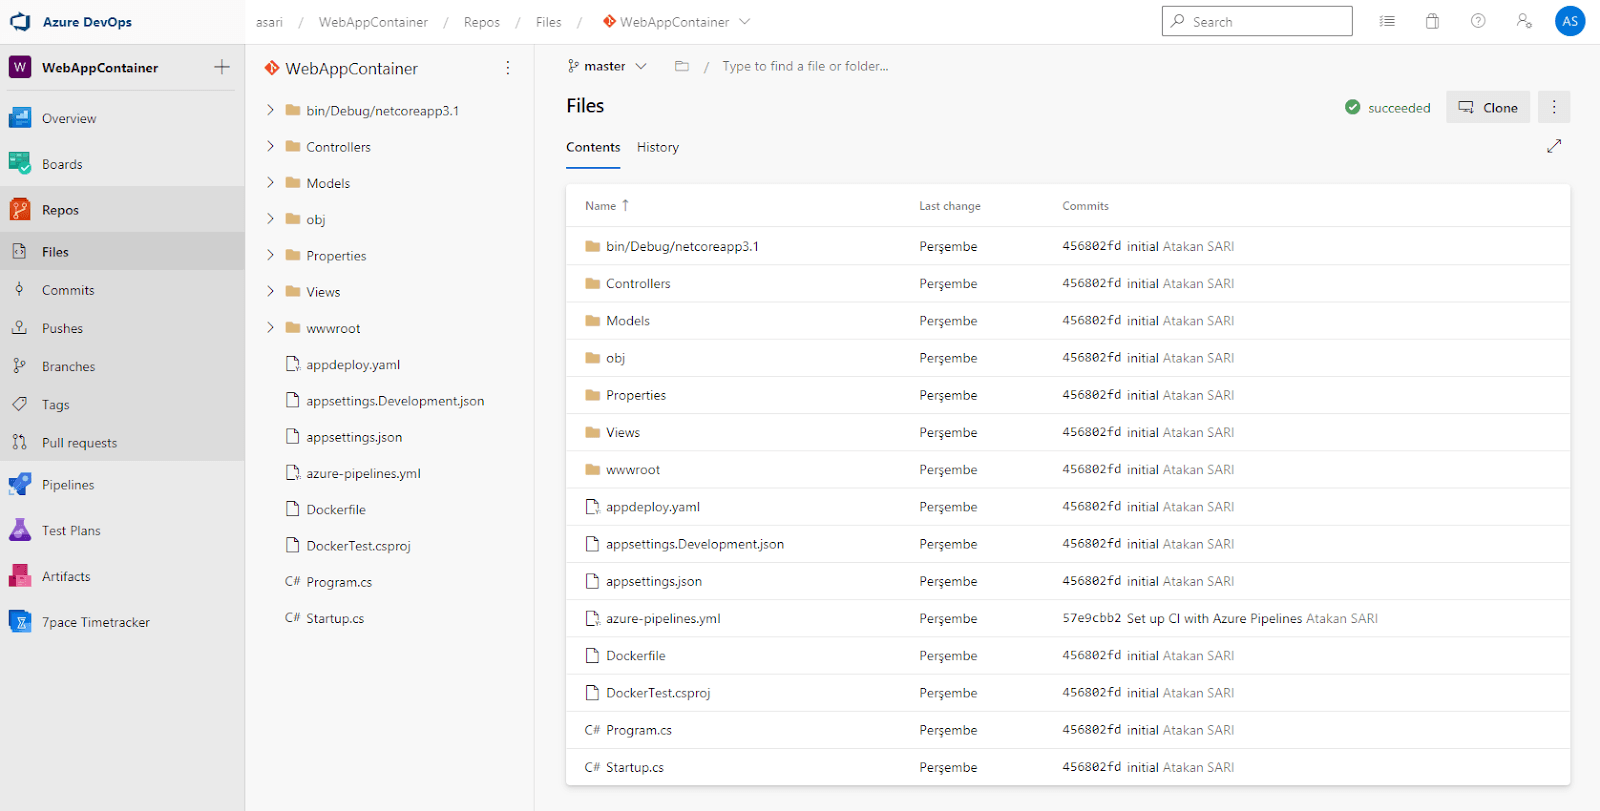Open the repository tree more options menu
1600x811 pixels.
click(508, 68)
